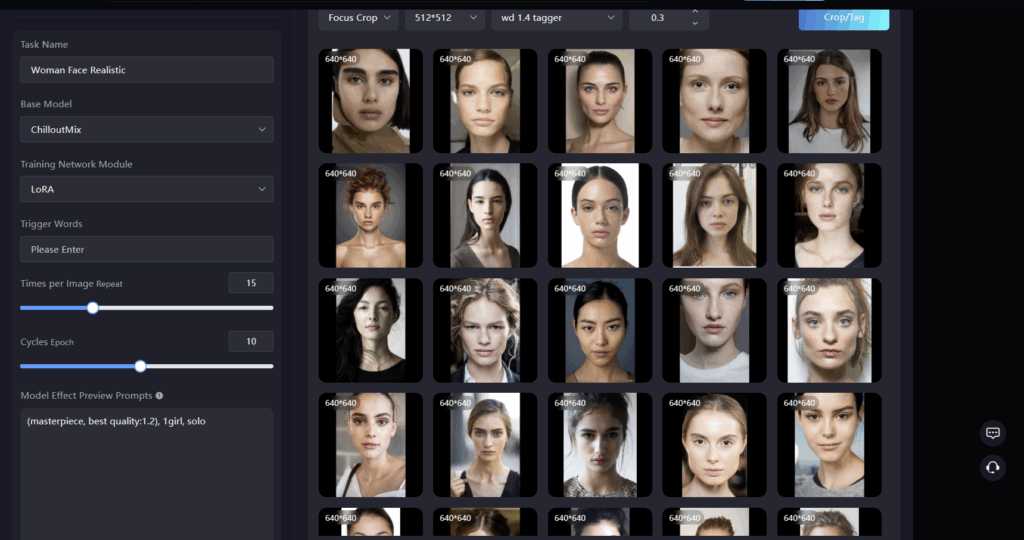This screenshot has width=1024, height=540.
Task: Expand the 512*512 resolution dropdown
Action: (x=444, y=18)
